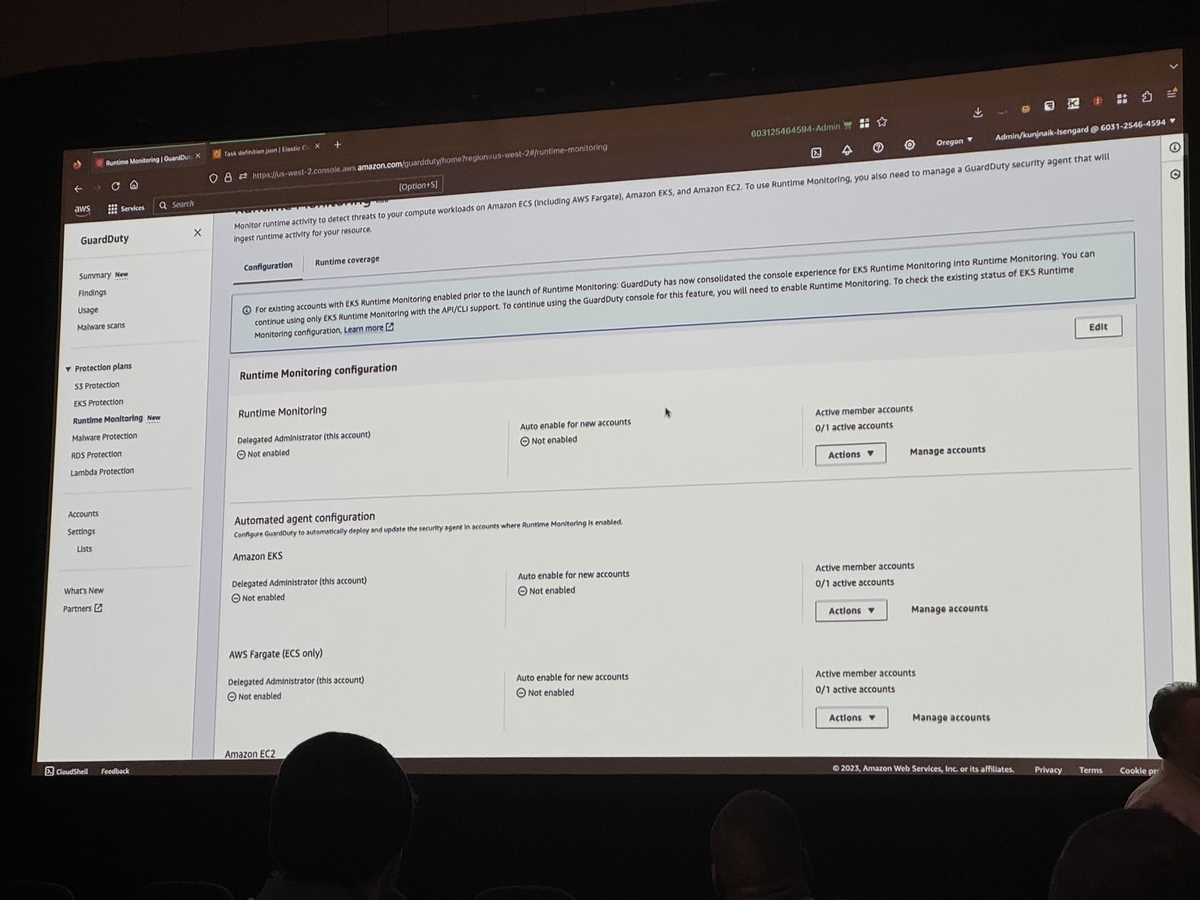Open the info panel icon on right edge
1200x900 pixels.
[x=1175, y=147]
